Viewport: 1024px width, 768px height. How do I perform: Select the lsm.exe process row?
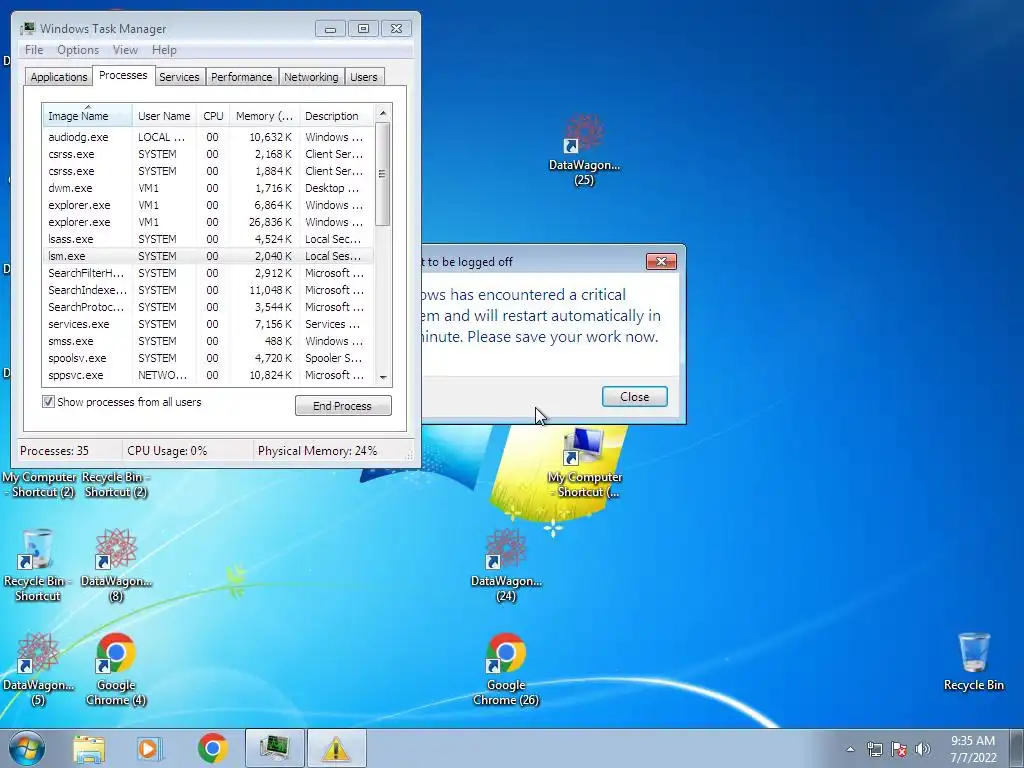pyautogui.click(x=208, y=256)
